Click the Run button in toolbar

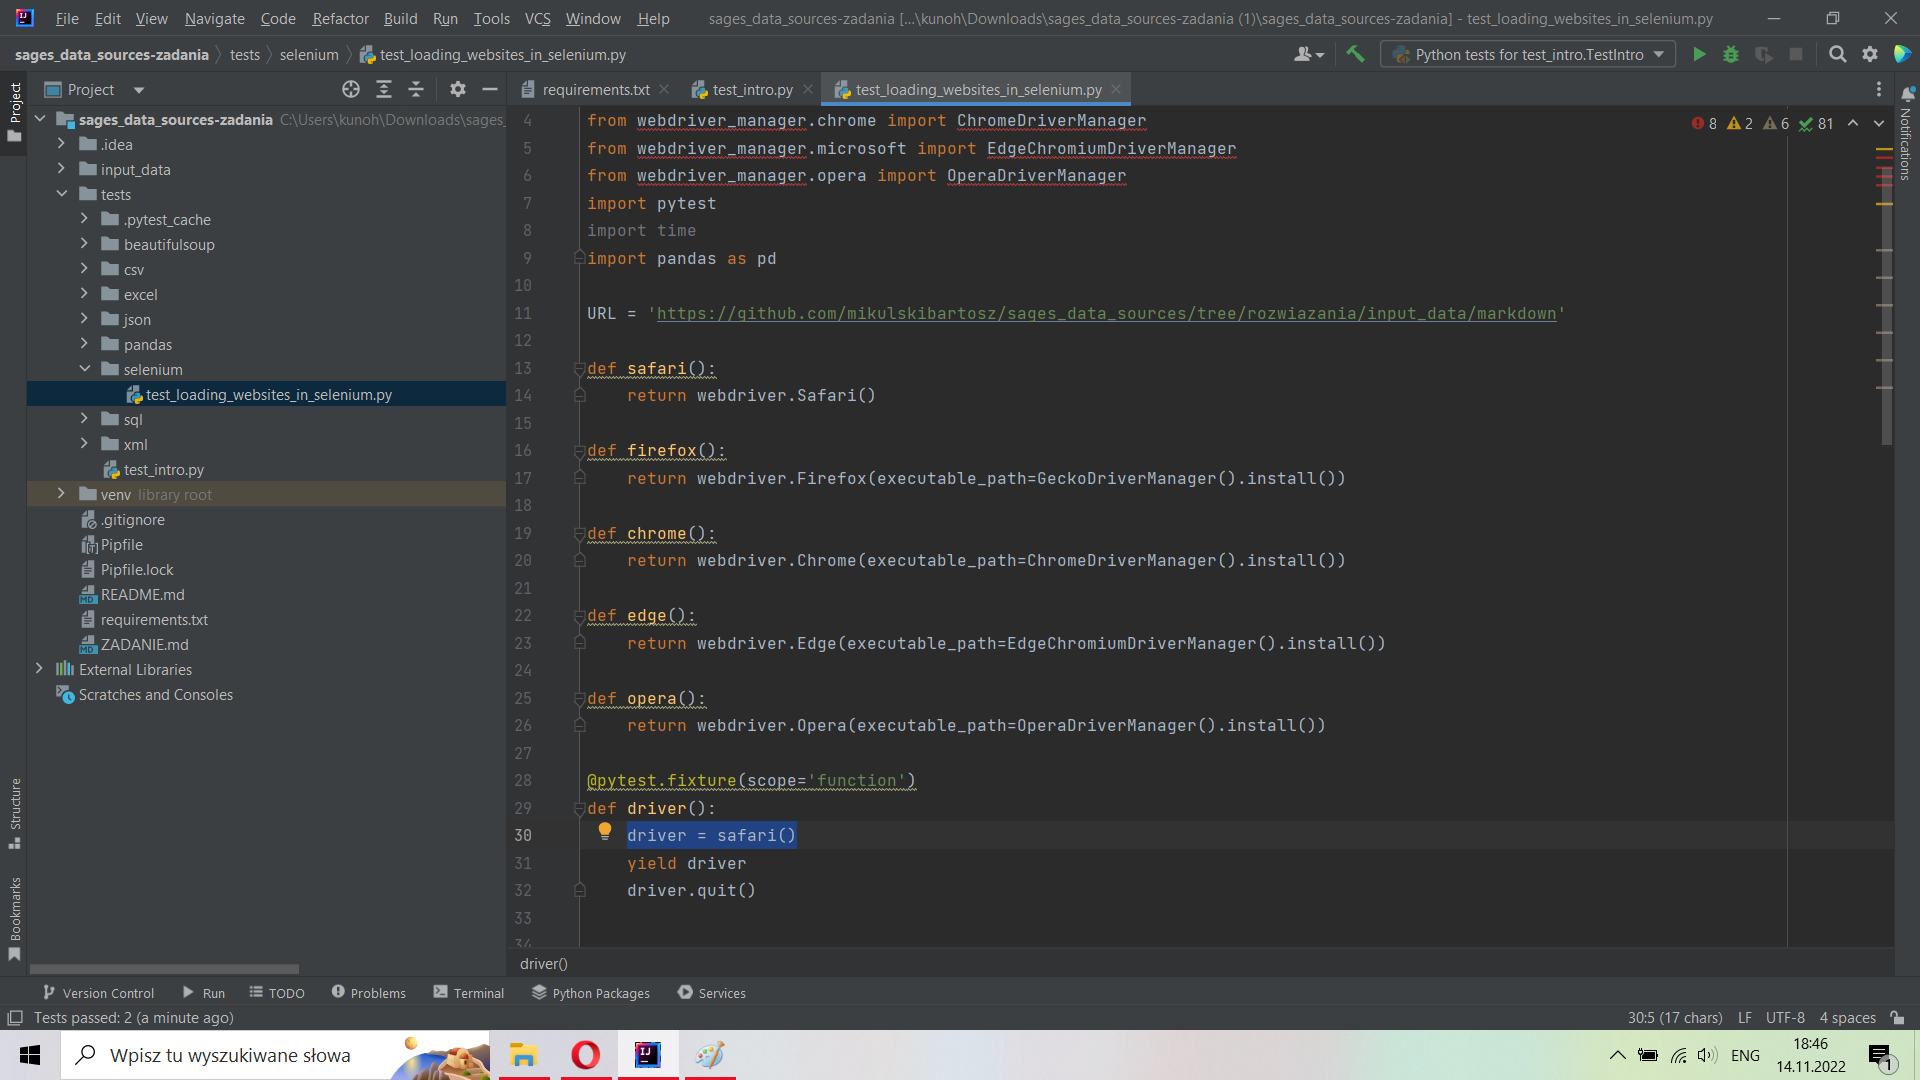[x=1700, y=54]
